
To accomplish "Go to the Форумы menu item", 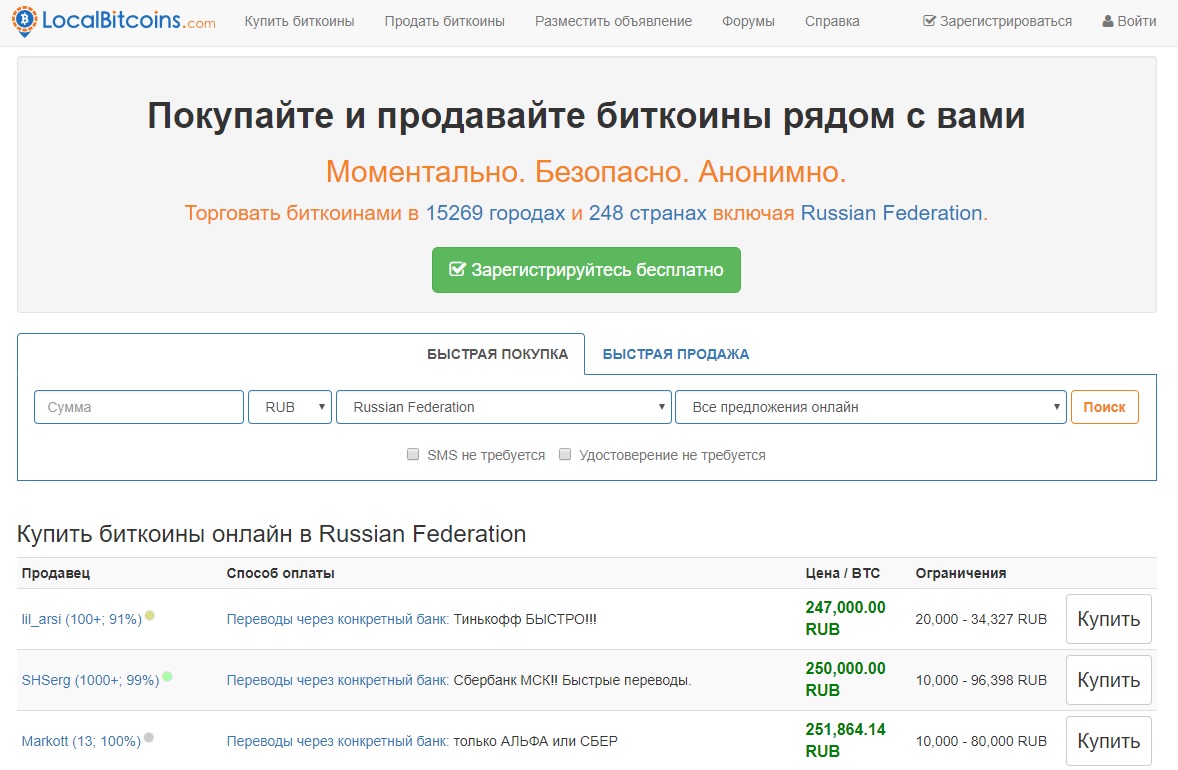I will tap(748, 21).
